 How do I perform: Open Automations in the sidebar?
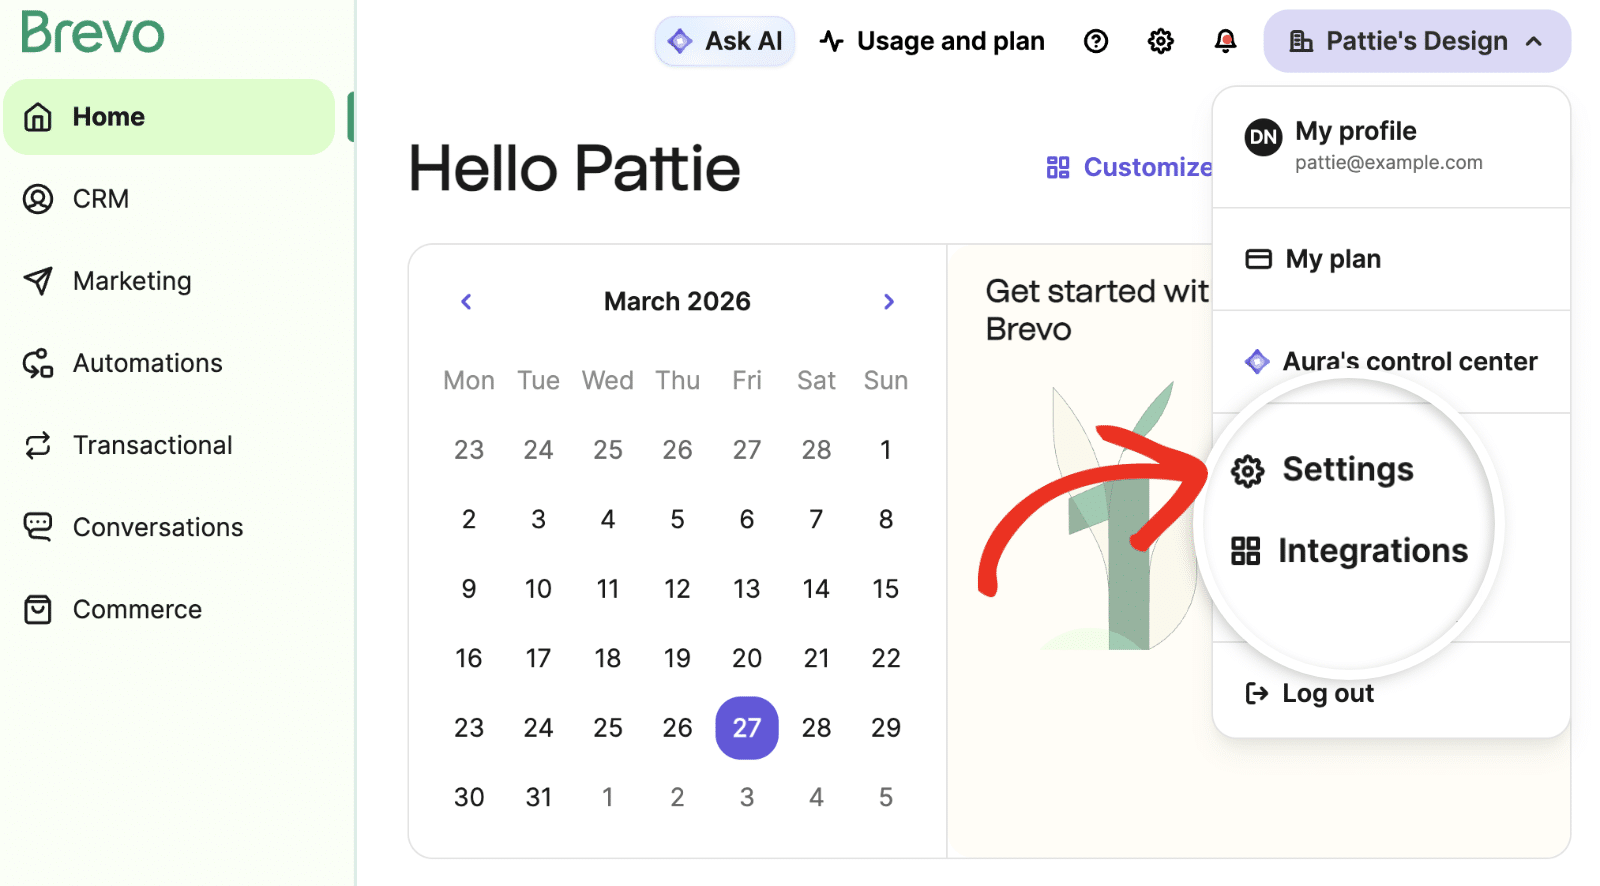147,363
